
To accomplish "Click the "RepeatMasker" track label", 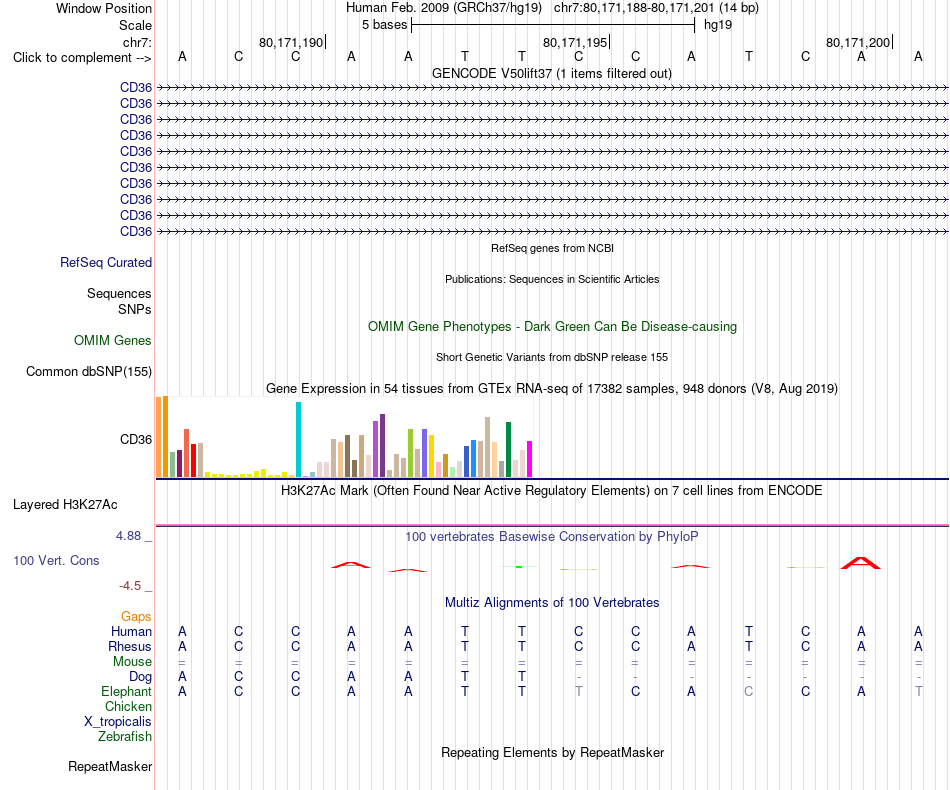I will pos(110,766).
